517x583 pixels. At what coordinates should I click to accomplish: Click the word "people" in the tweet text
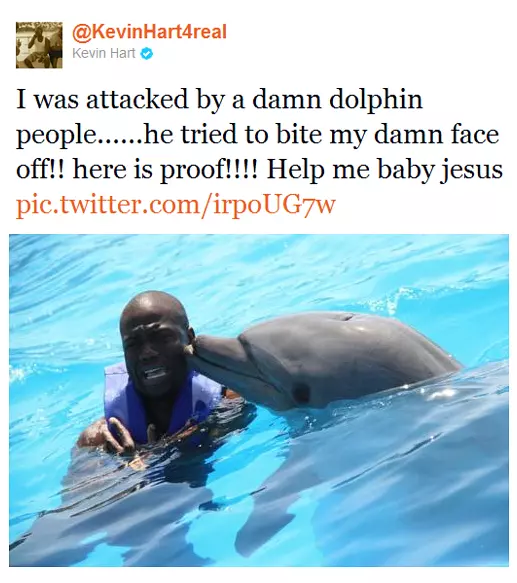[x=55, y=137]
